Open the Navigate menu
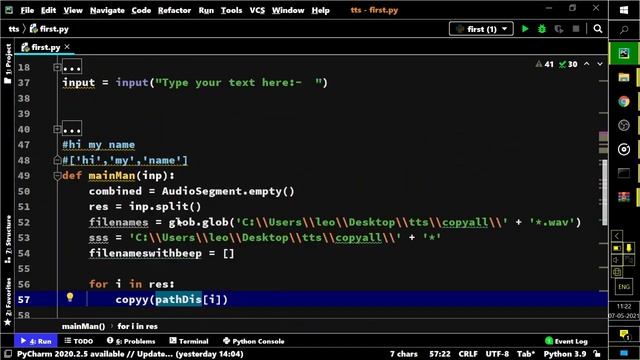 (107, 10)
